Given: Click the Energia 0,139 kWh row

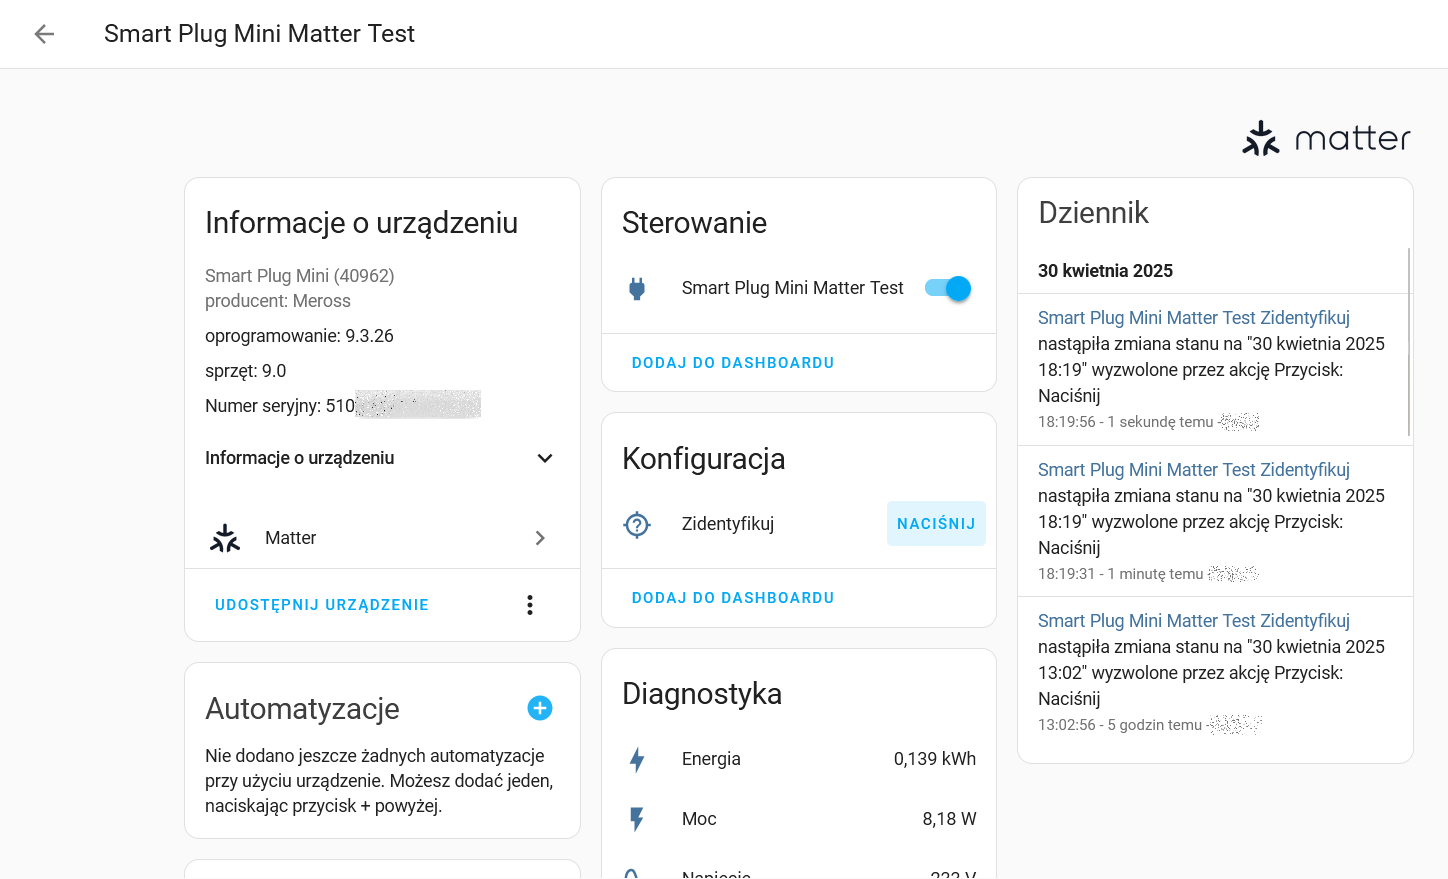Looking at the screenshot, I should [x=799, y=759].
